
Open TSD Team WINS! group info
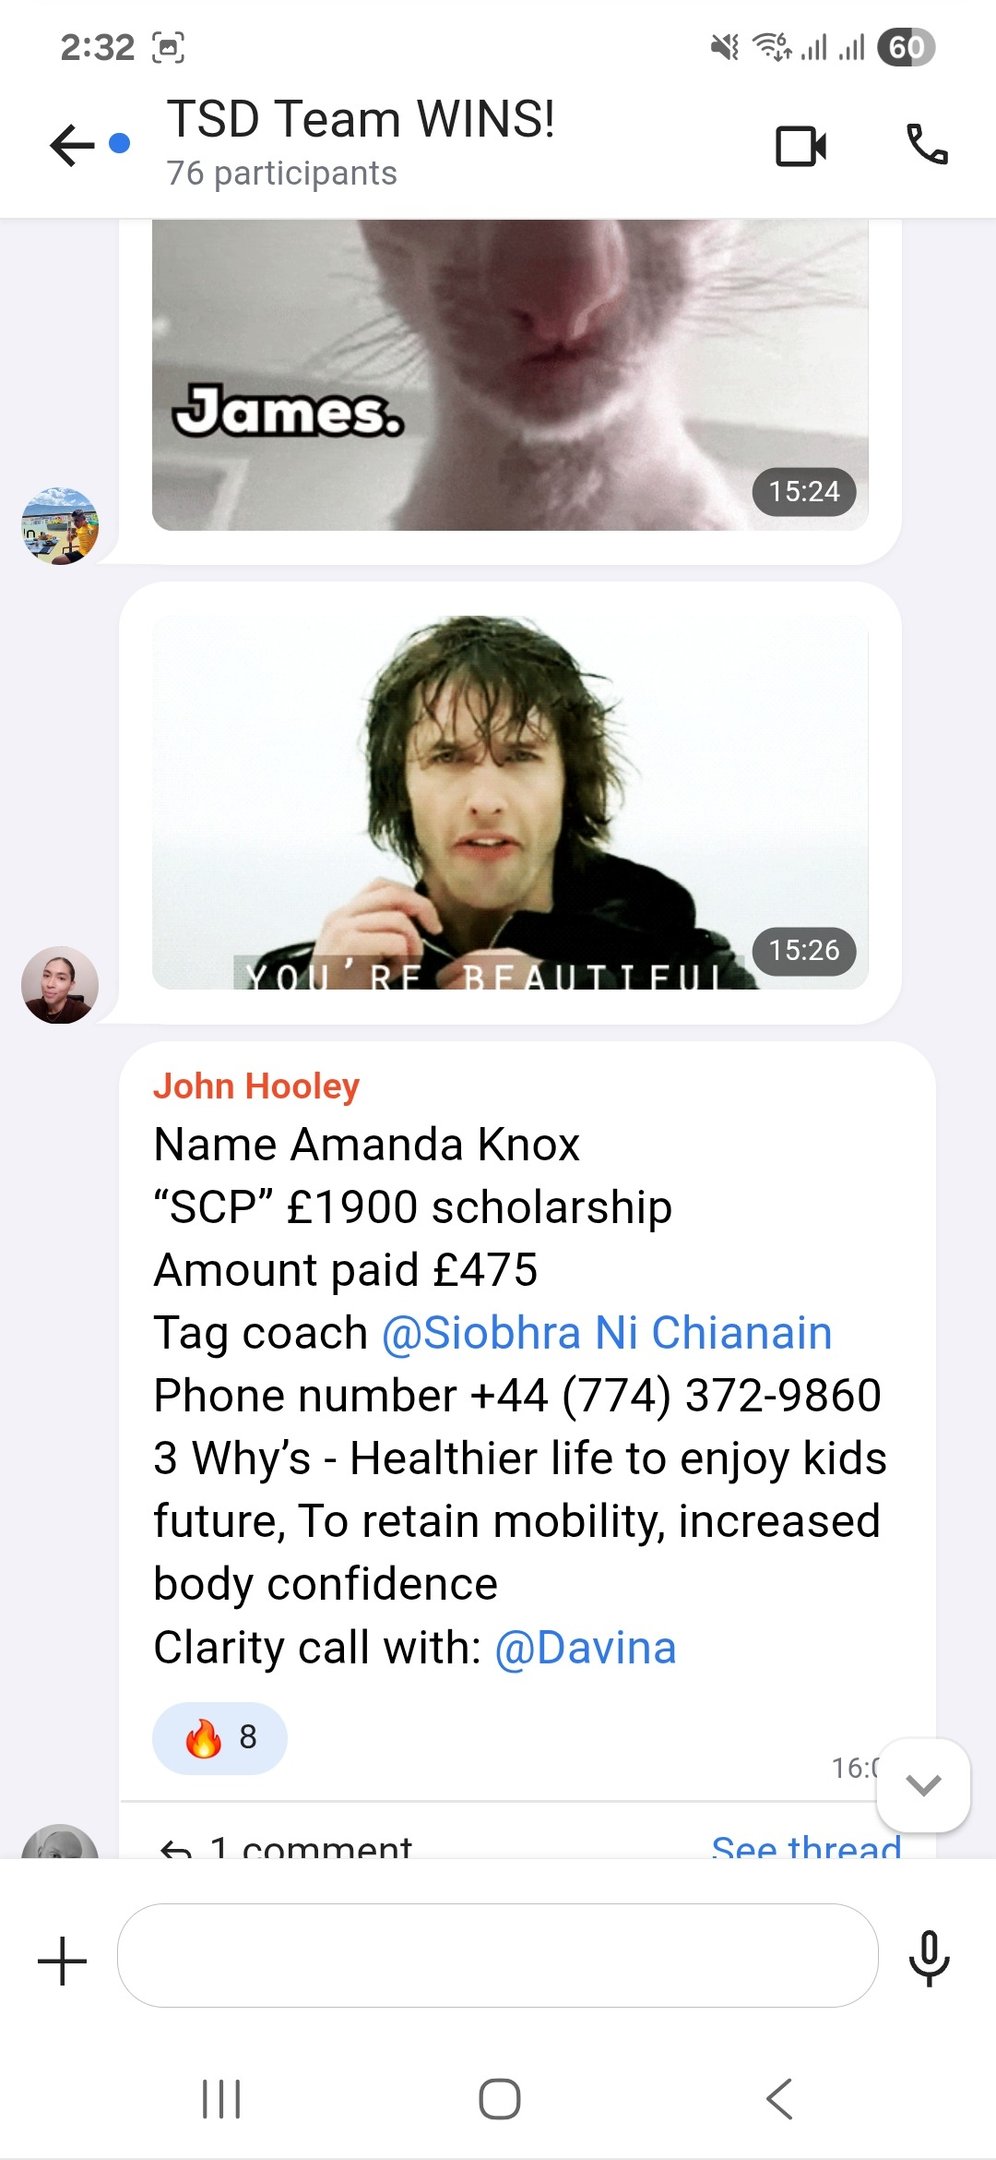pyautogui.click(x=360, y=142)
